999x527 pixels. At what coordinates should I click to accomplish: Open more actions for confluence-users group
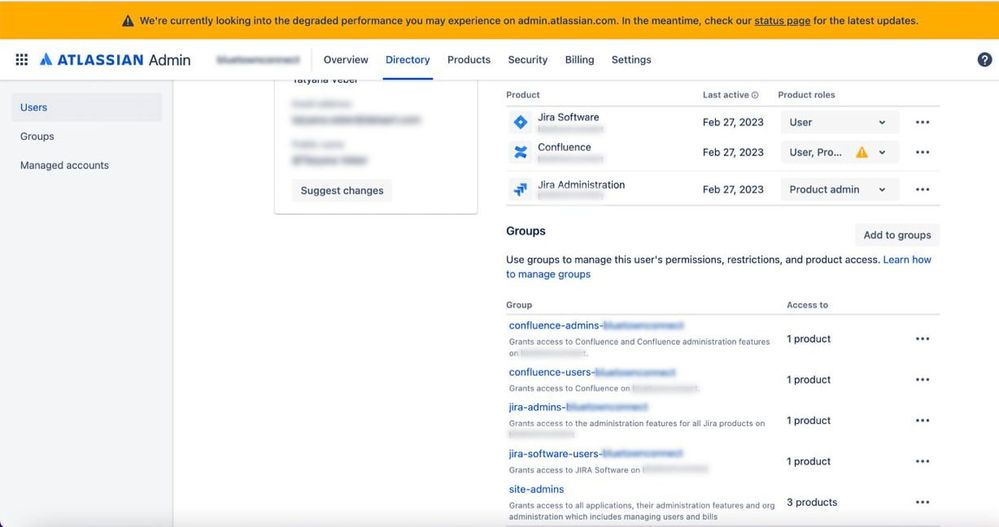(x=922, y=379)
